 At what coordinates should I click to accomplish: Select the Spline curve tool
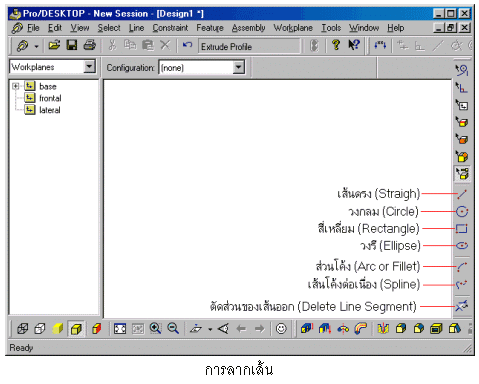[x=462, y=284]
